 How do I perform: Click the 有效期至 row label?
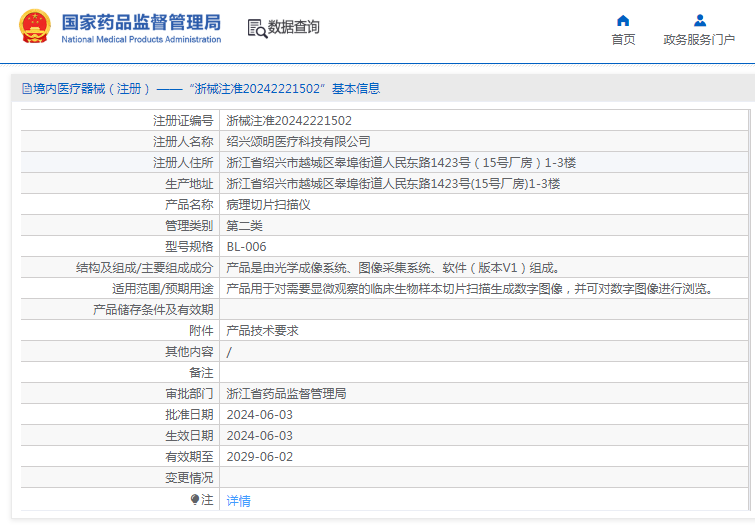pos(189,457)
